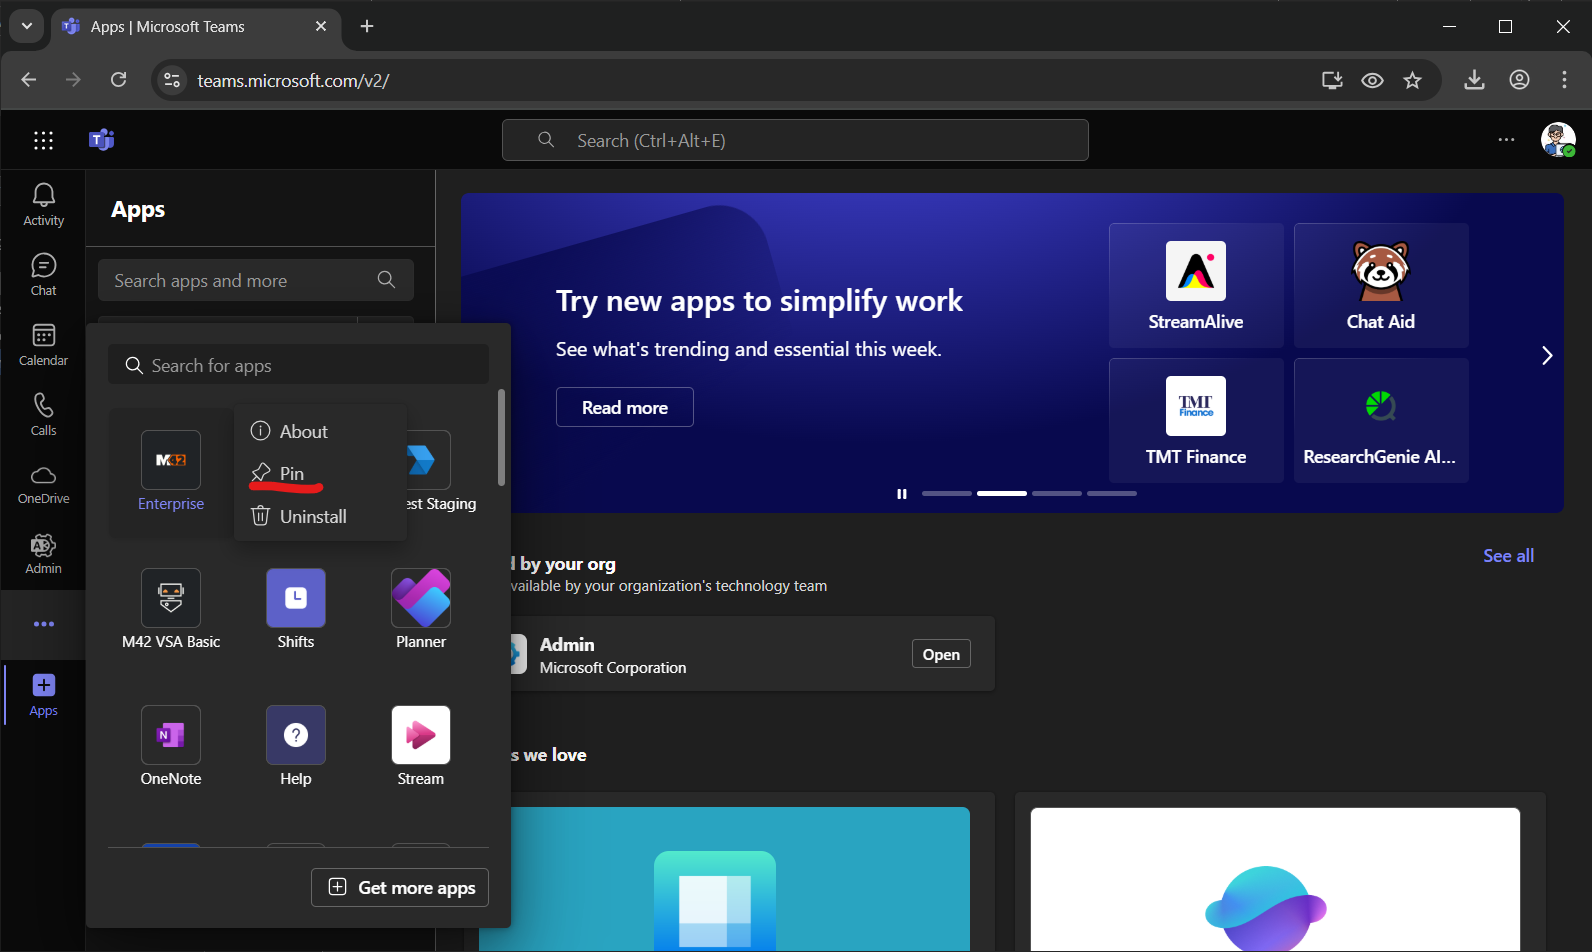This screenshot has height=952, width=1592.
Task: Open the browser tab search dropdown
Action: (26, 26)
